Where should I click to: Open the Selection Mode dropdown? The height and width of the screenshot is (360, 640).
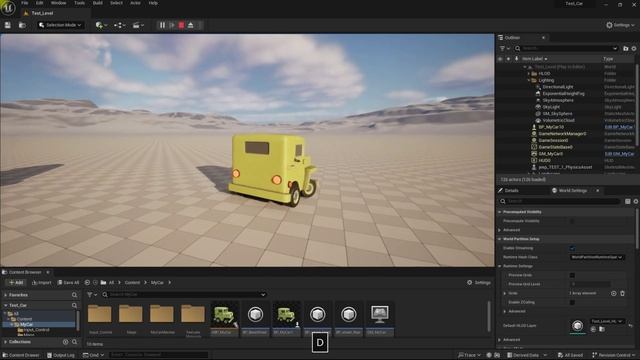coord(60,25)
